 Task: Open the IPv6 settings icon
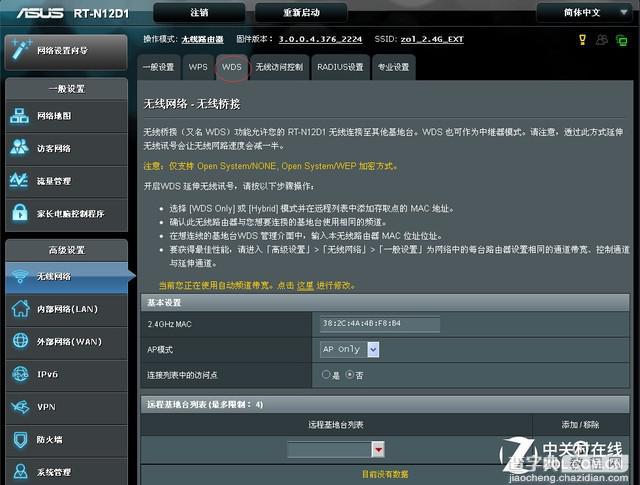(20, 374)
